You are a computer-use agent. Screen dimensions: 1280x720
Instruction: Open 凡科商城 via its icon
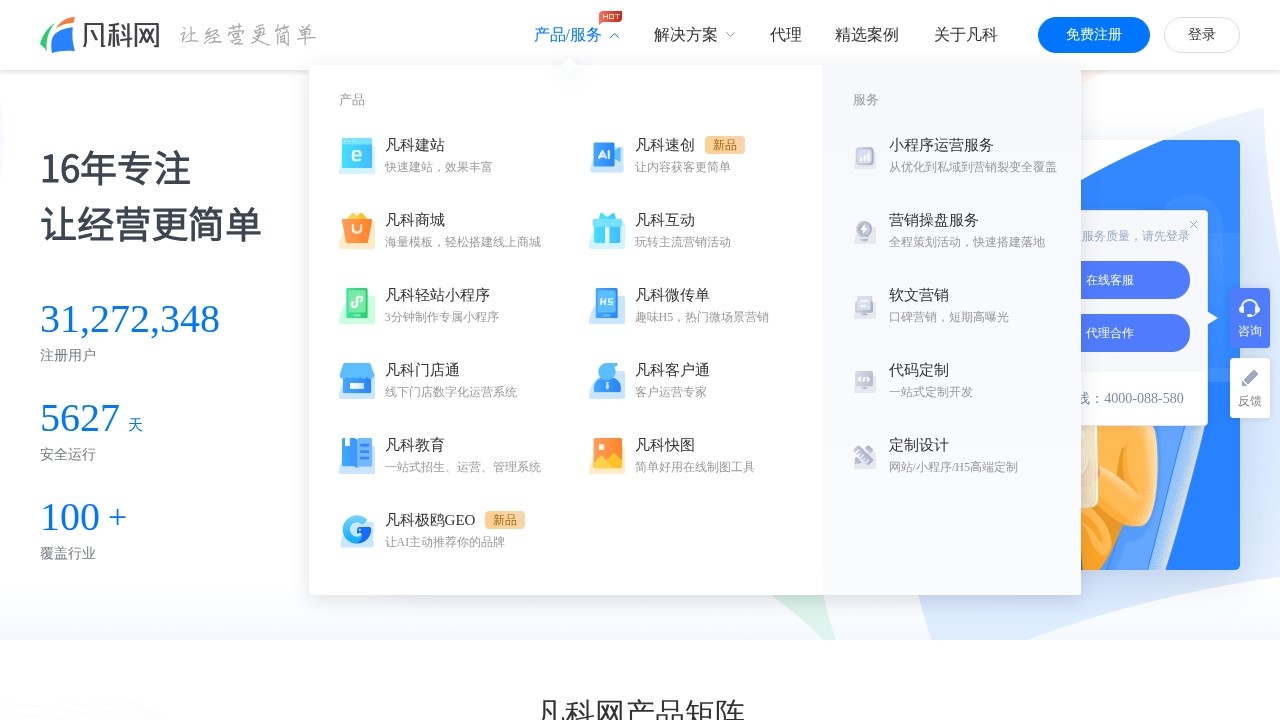(x=357, y=230)
